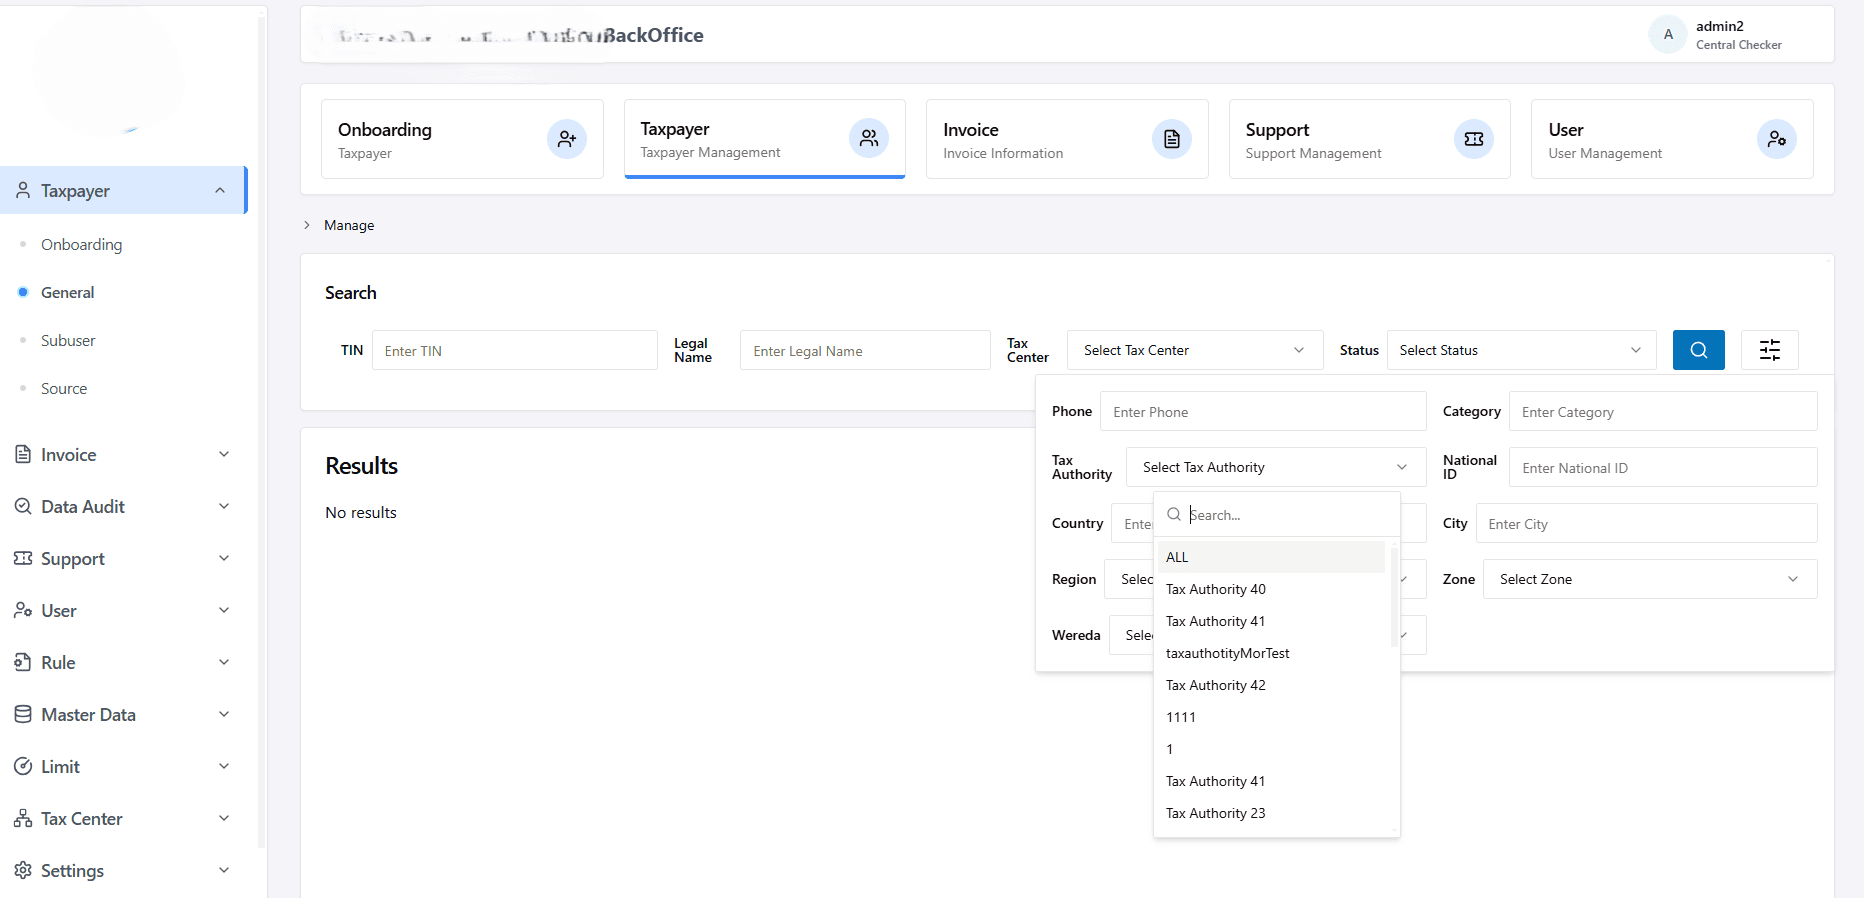The image size is (1864, 898).
Task: Click the Data Audit sidebar icon
Action: 23,506
